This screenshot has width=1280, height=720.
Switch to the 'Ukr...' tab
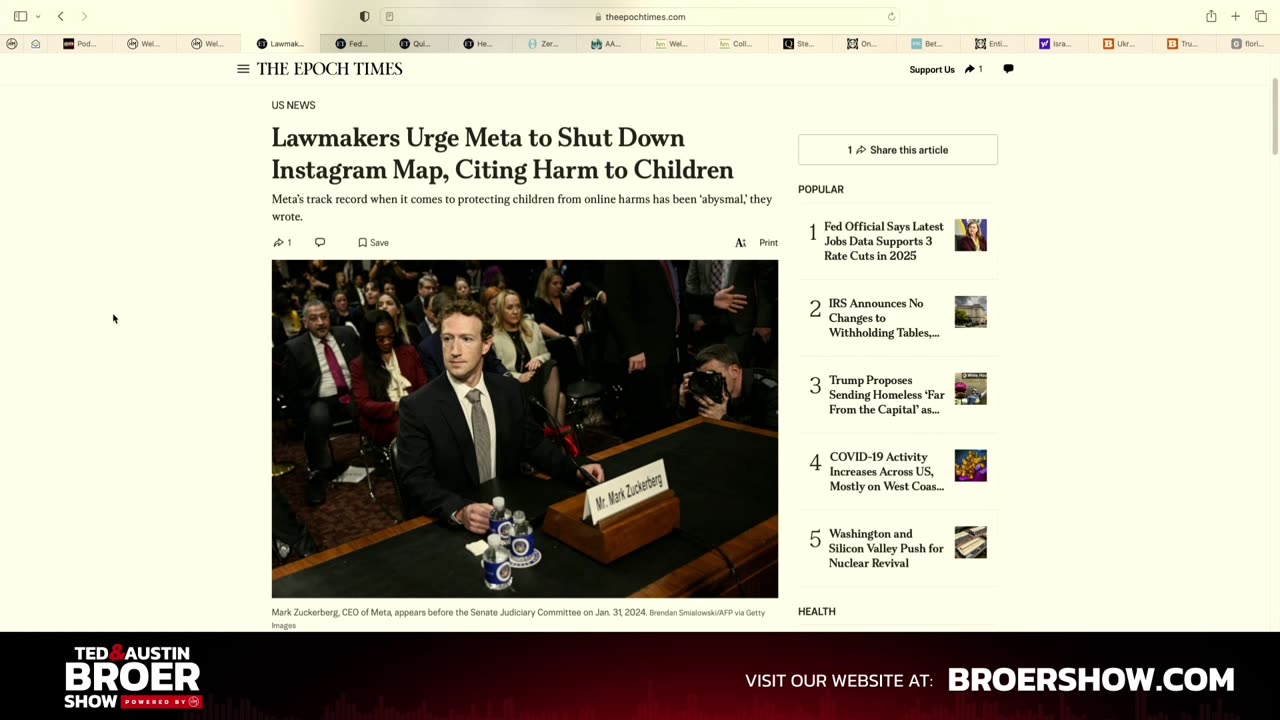click(1120, 43)
